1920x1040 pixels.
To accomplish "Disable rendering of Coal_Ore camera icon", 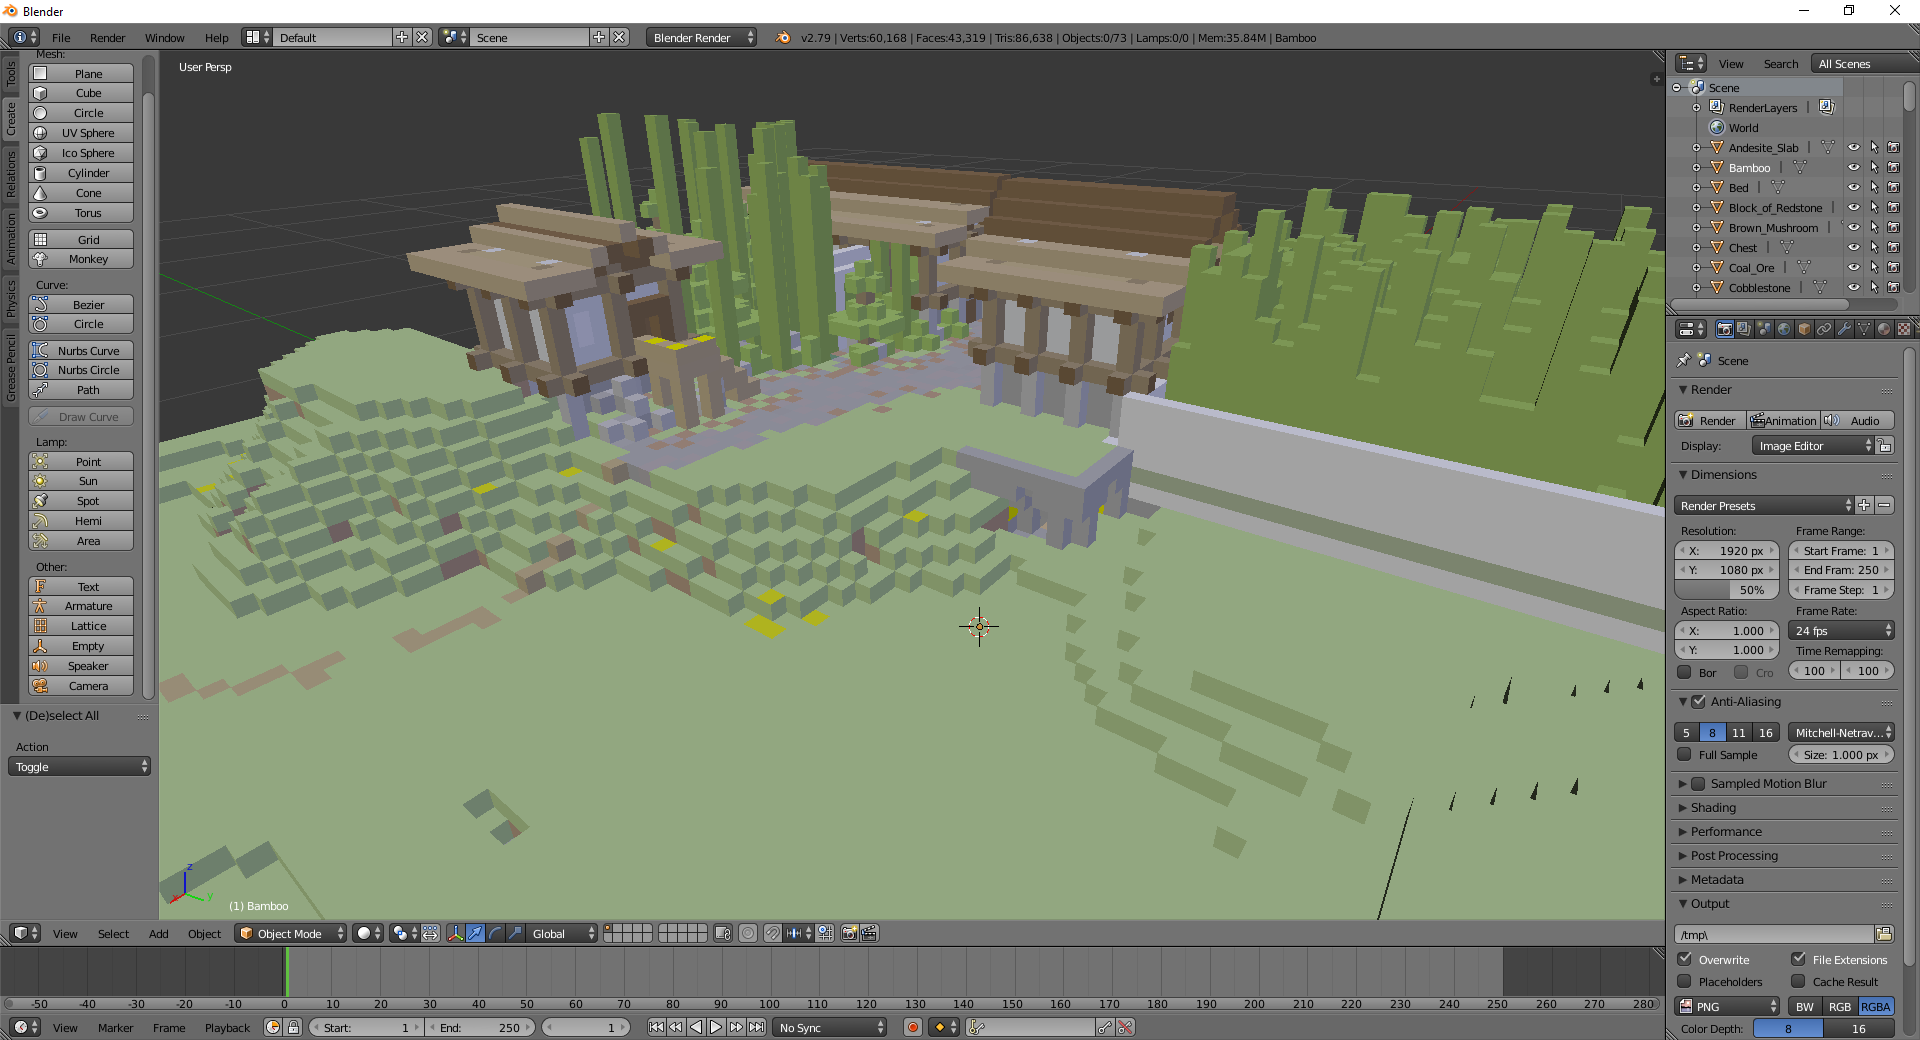I will [1893, 268].
